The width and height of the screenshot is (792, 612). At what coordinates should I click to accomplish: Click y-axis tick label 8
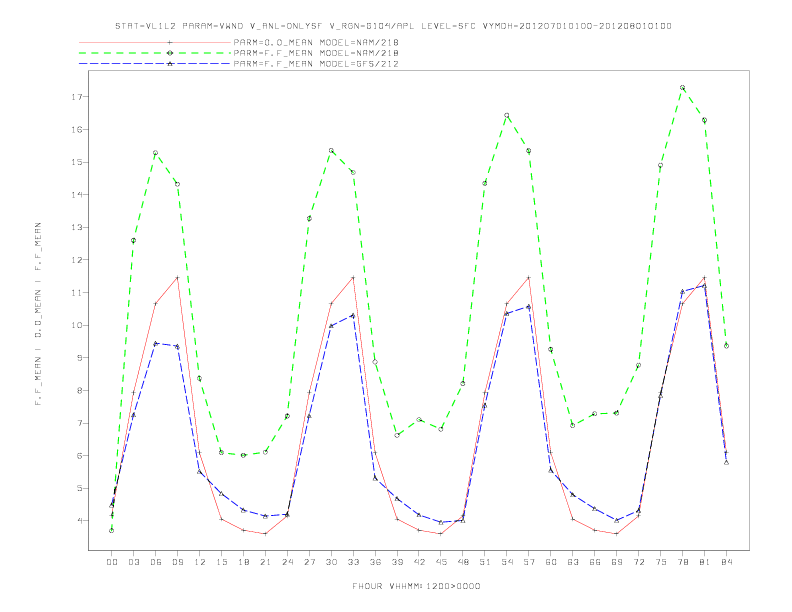(79, 390)
